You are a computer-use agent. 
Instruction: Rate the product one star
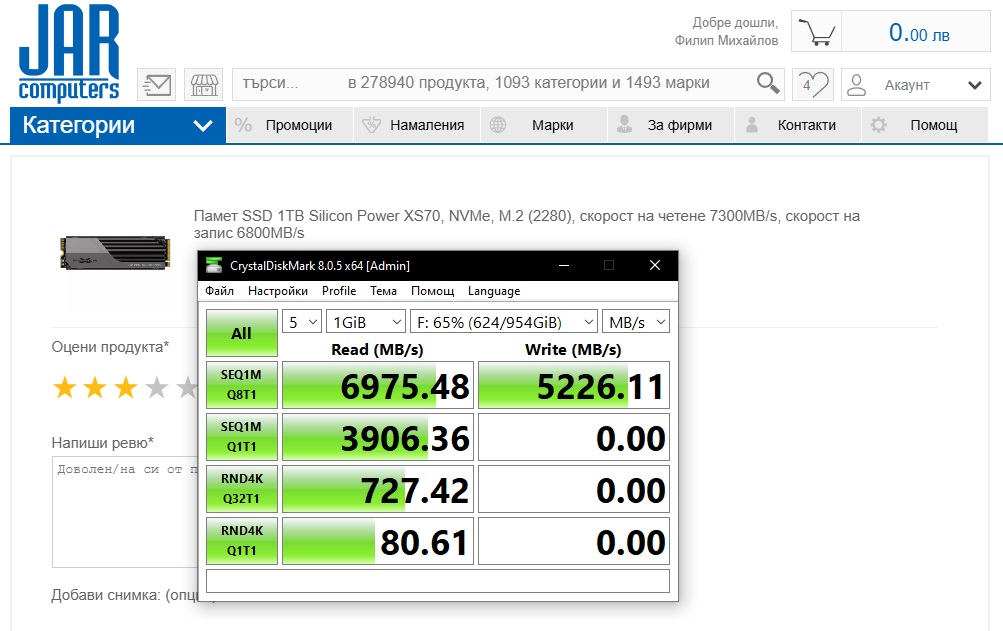pyautogui.click(x=65, y=388)
